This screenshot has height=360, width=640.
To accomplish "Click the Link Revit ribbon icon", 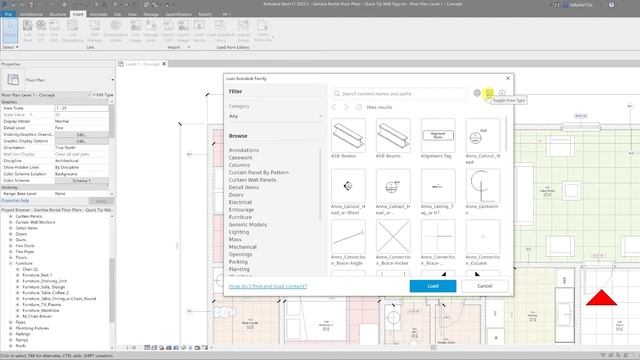I will [27, 31].
